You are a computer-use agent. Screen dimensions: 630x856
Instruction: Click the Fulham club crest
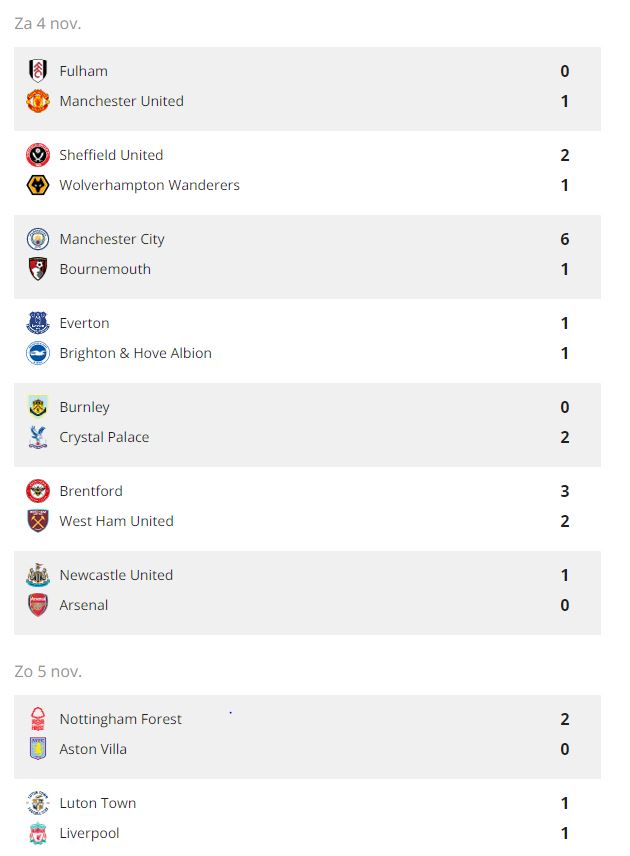(x=38, y=71)
